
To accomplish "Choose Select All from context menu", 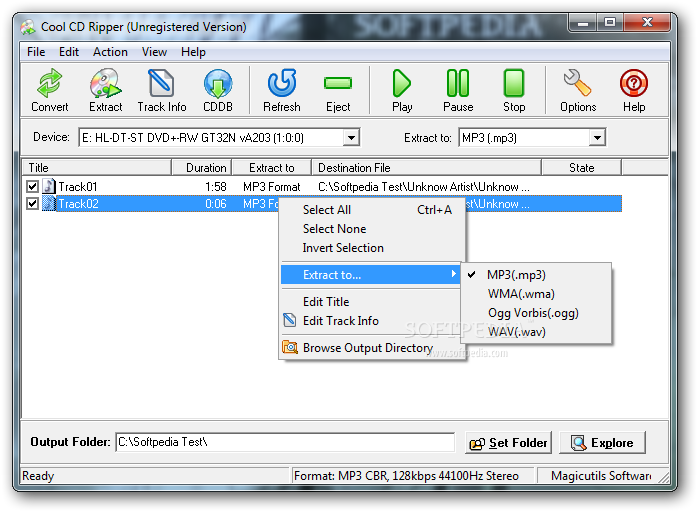I will click(x=370, y=210).
